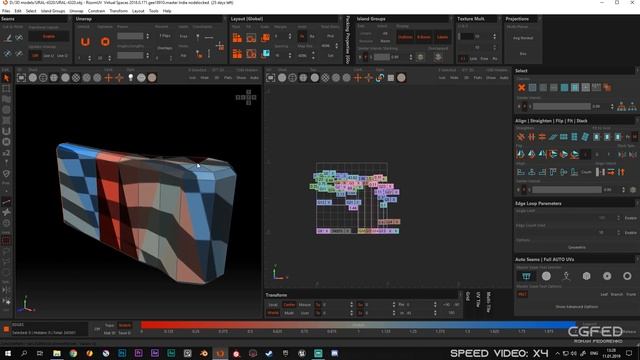
Task: Click the cyan square icon in Layout panel
Action: (266, 53)
